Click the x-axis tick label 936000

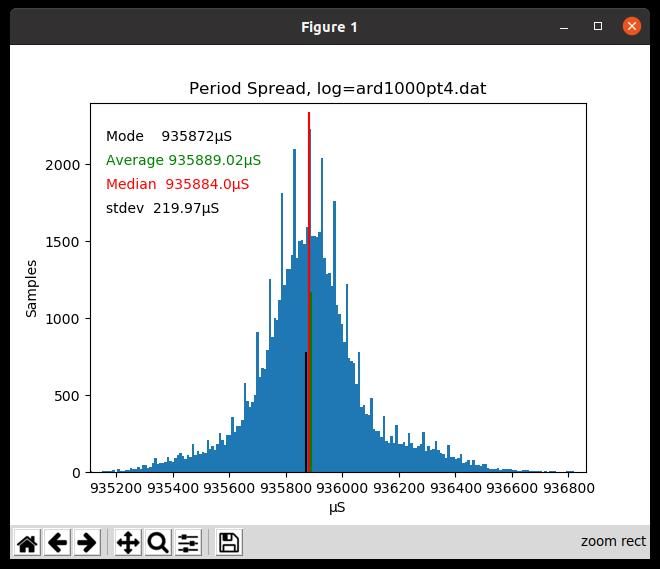[x=342, y=488]
